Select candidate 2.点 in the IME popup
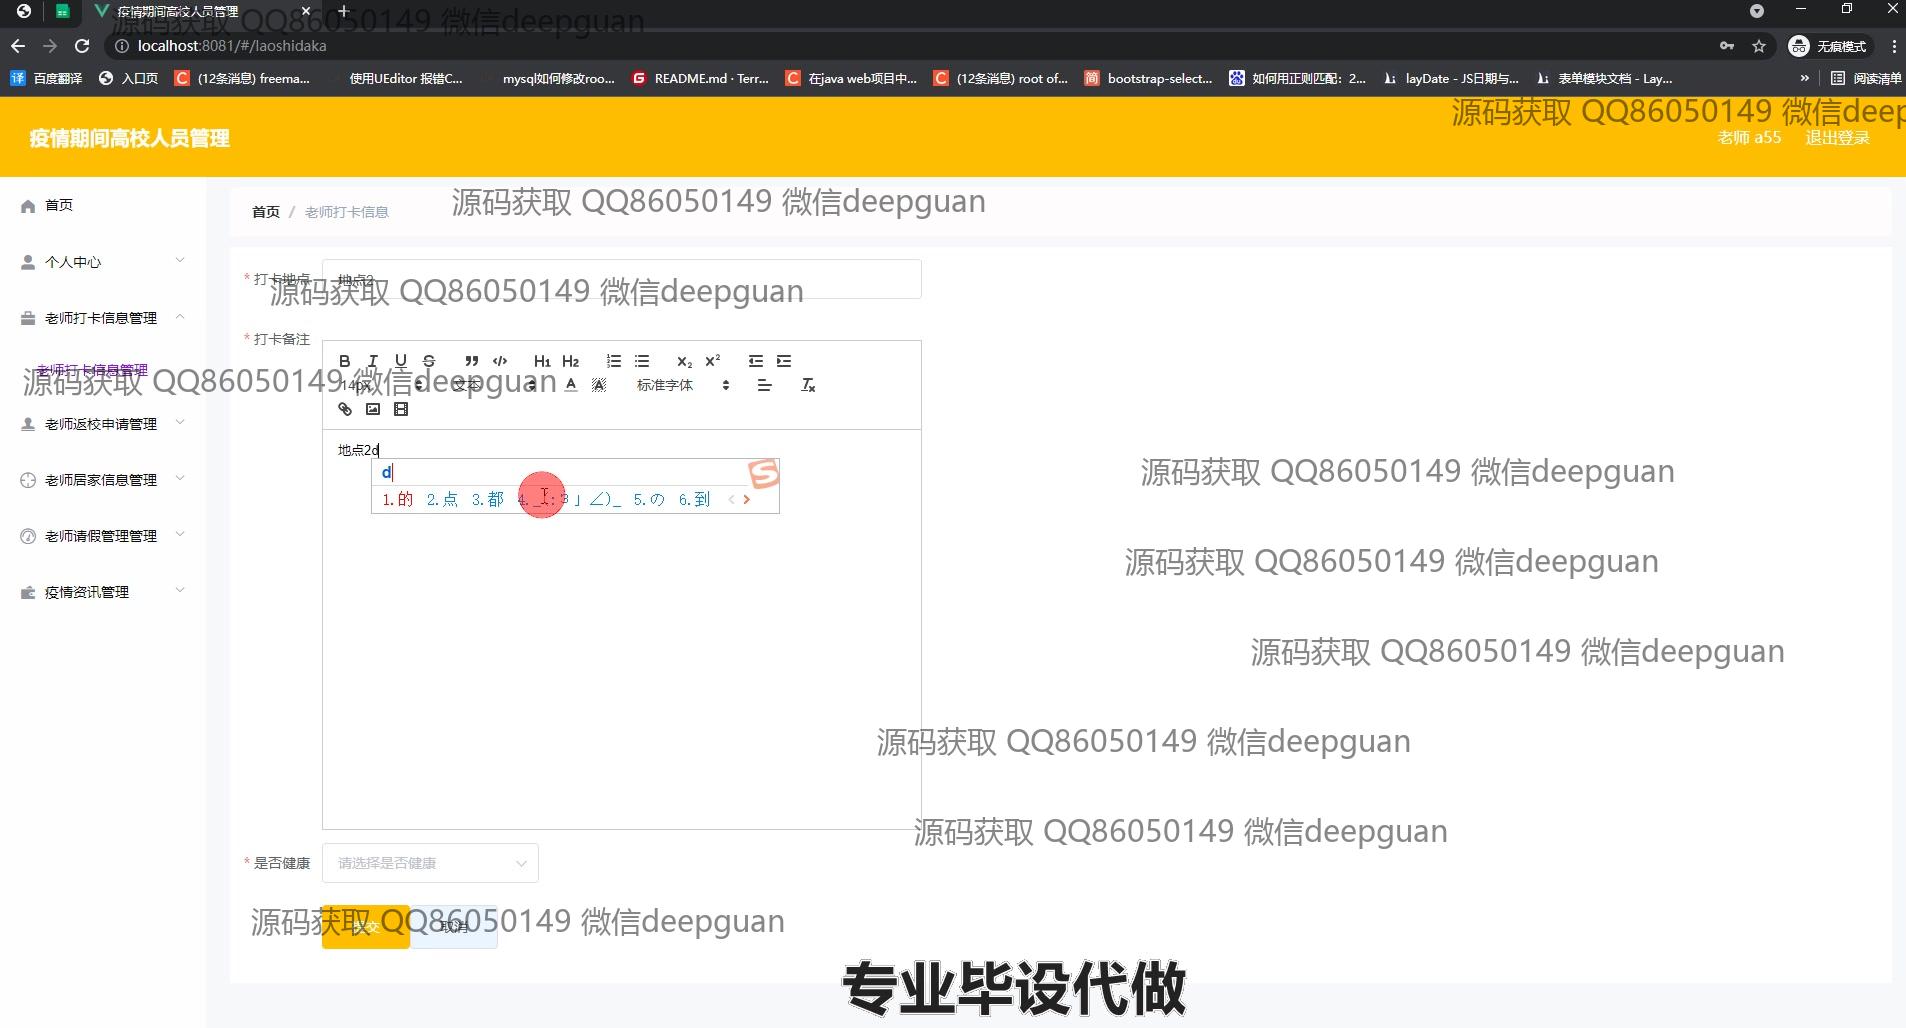 click(442, 499)
